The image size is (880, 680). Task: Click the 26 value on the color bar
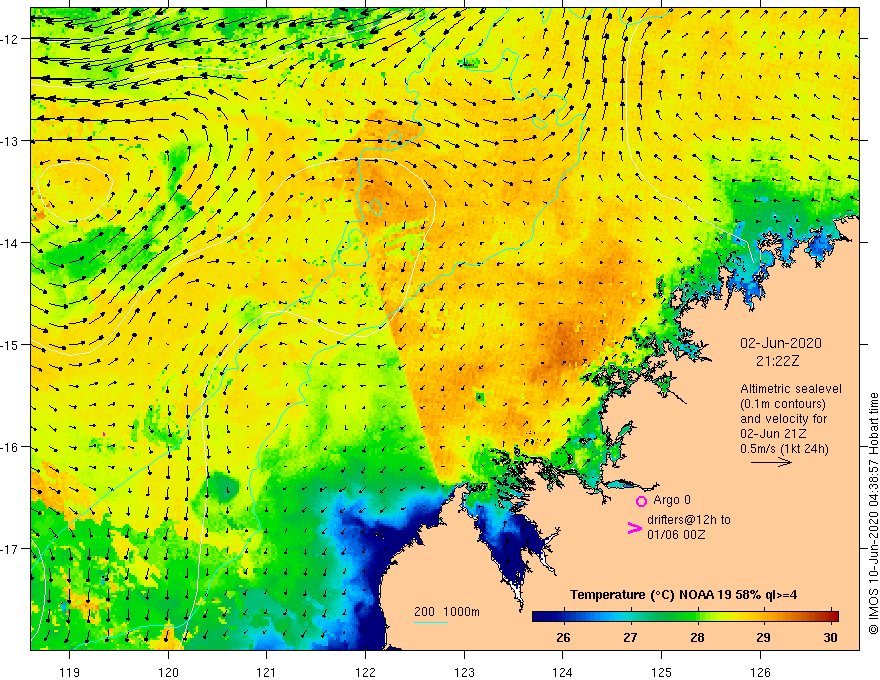[x=563, y=637]
